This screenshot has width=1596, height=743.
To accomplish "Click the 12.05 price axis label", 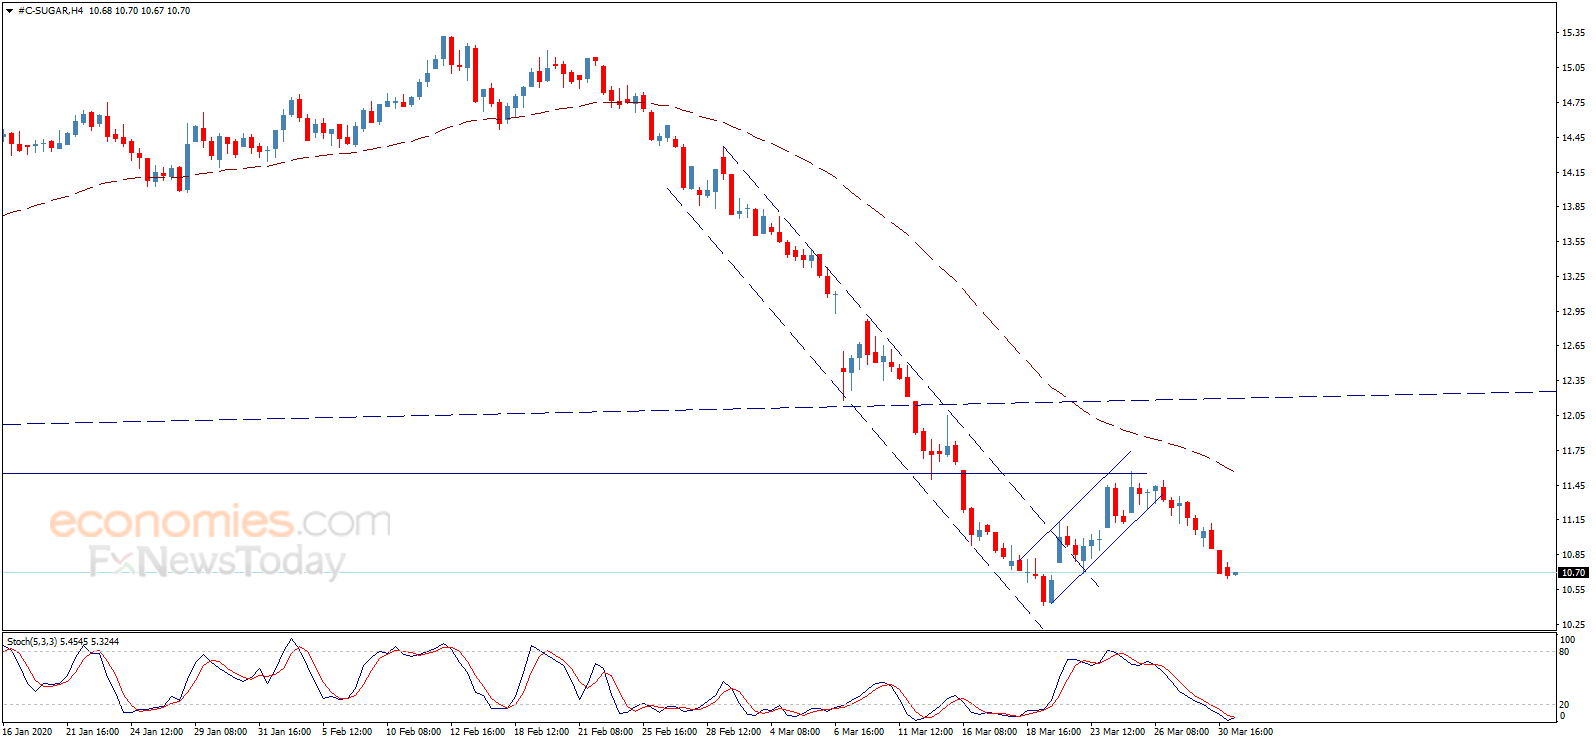I will pyautogui.click(x=1573, y=416).
